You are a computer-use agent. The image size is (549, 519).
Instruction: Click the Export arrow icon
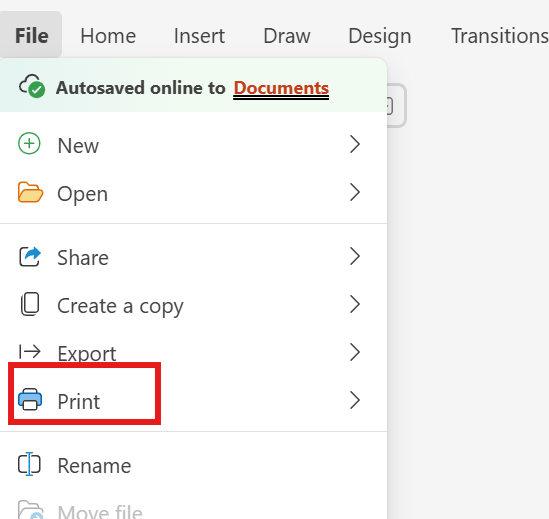click(x=30, y=352)
